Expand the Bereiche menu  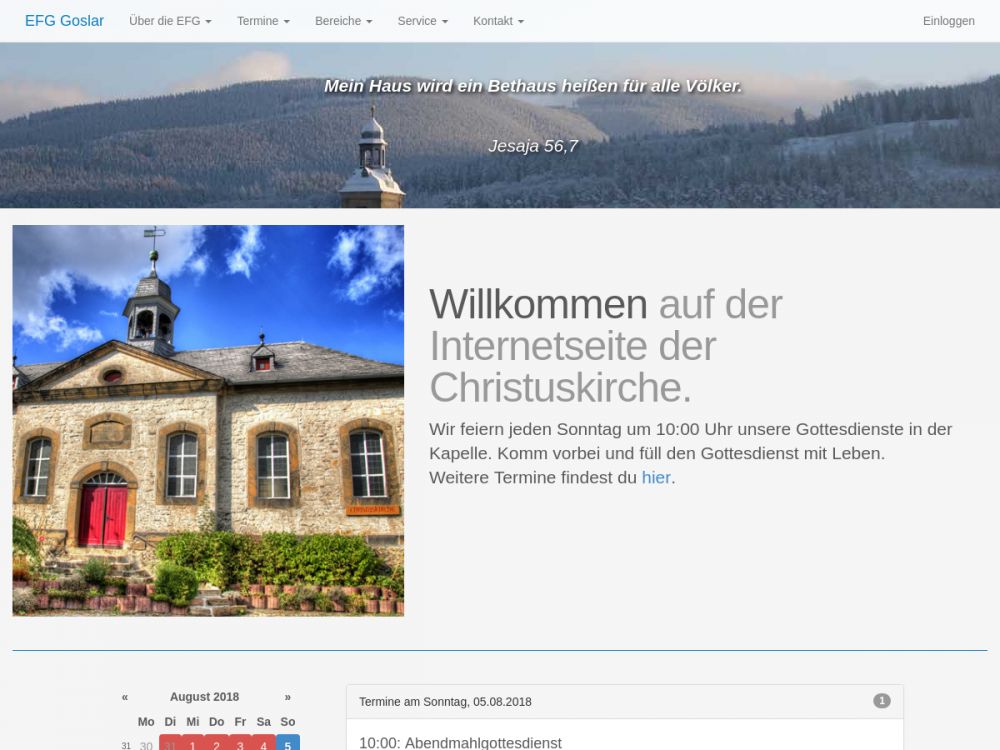343,21
